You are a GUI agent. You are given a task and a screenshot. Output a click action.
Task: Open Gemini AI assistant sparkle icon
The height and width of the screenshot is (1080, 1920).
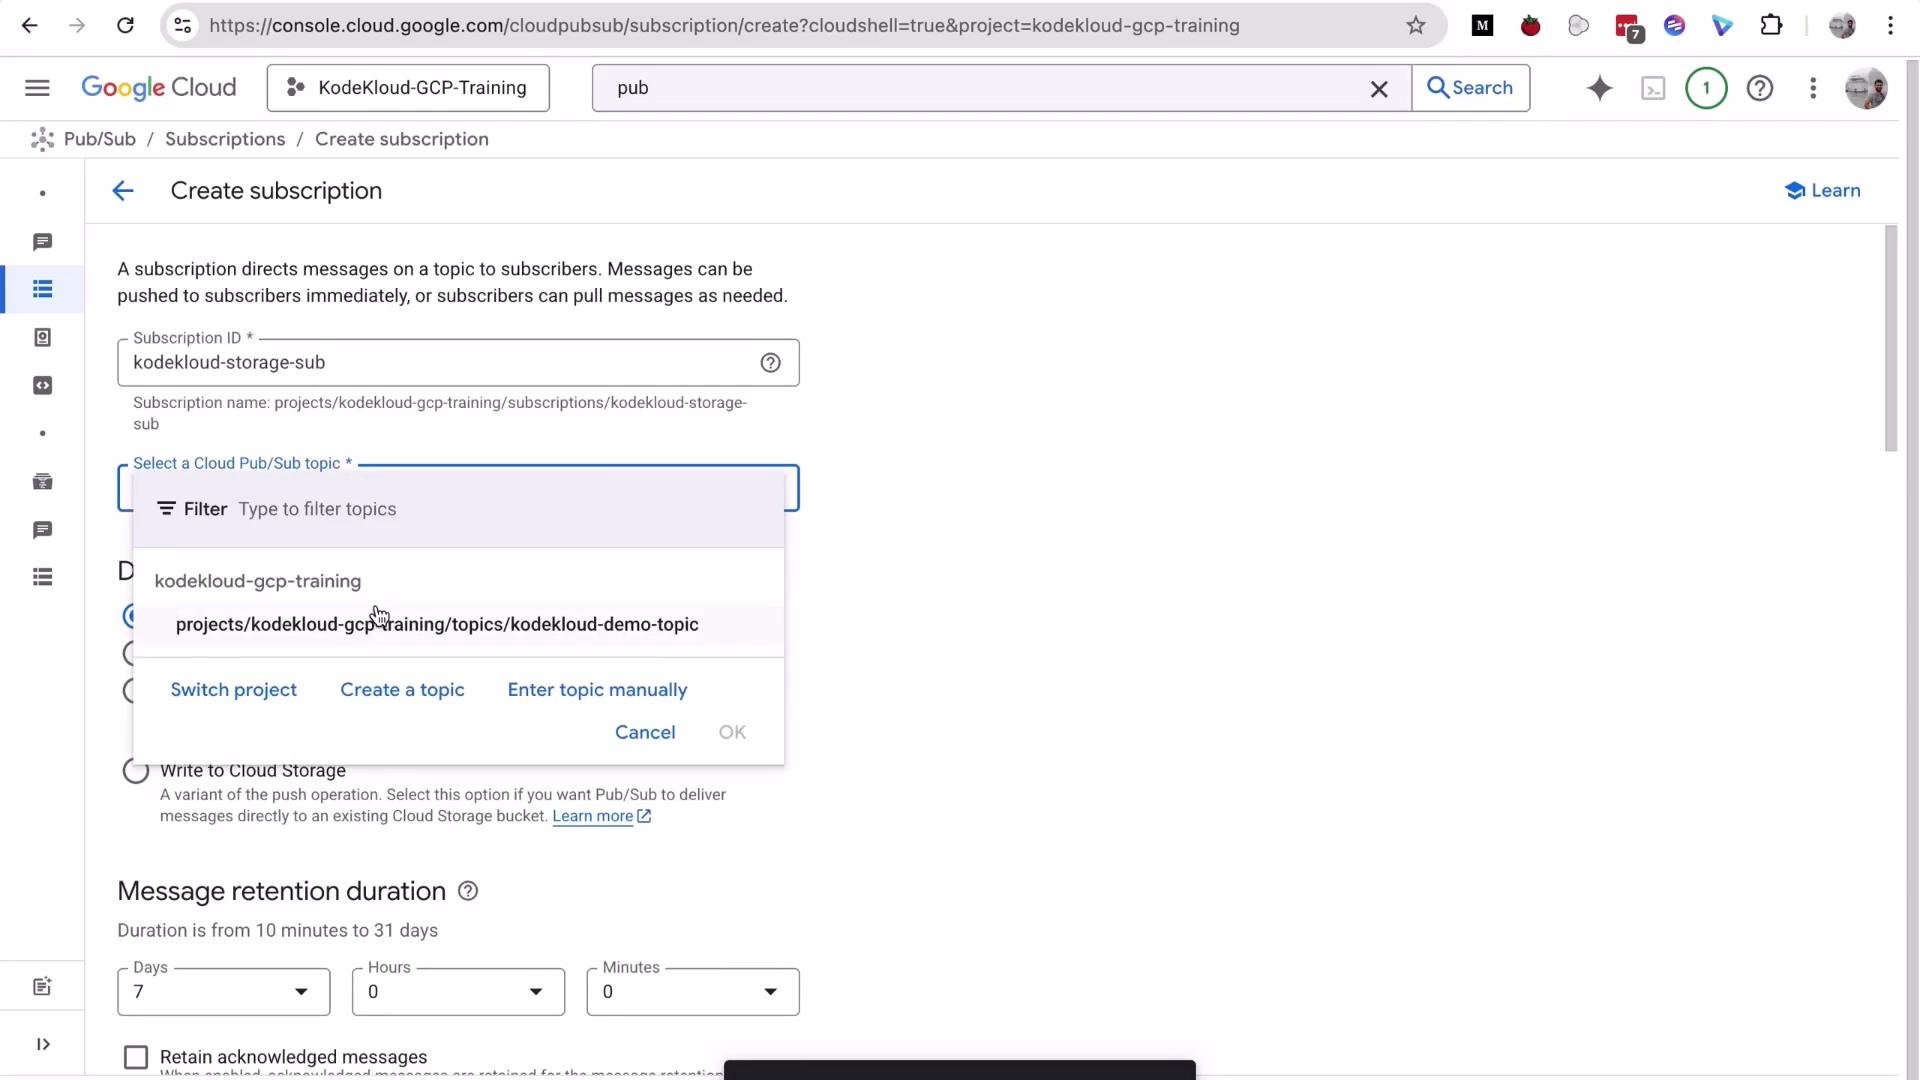coord(1599,88)
